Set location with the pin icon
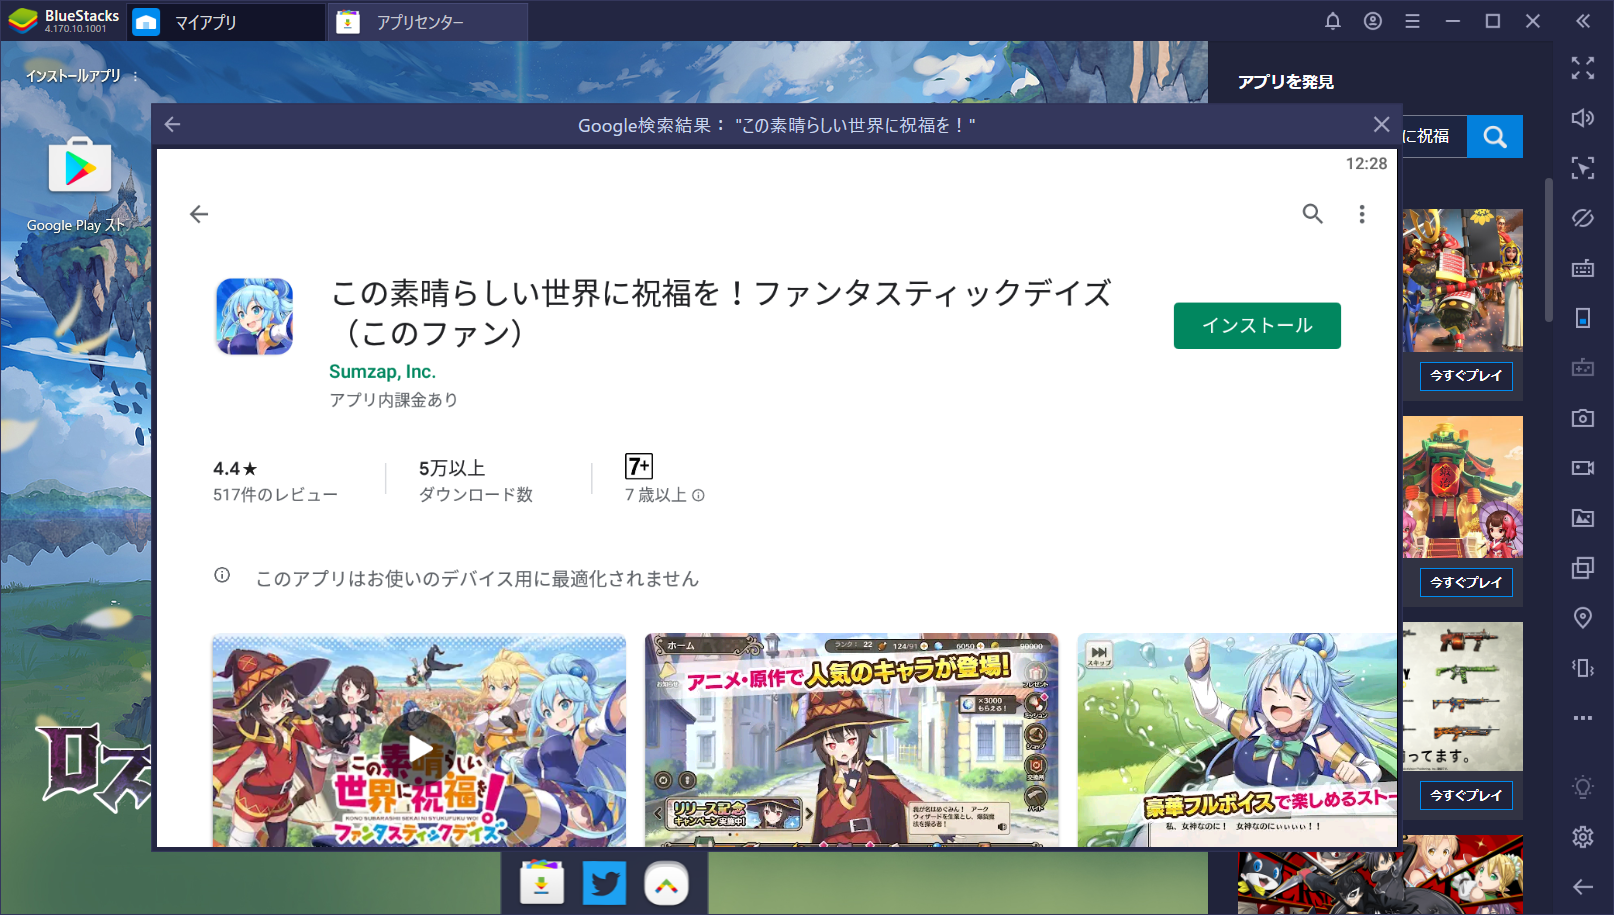Screen dimensions: 1614x915 (x=1583, y=618)
